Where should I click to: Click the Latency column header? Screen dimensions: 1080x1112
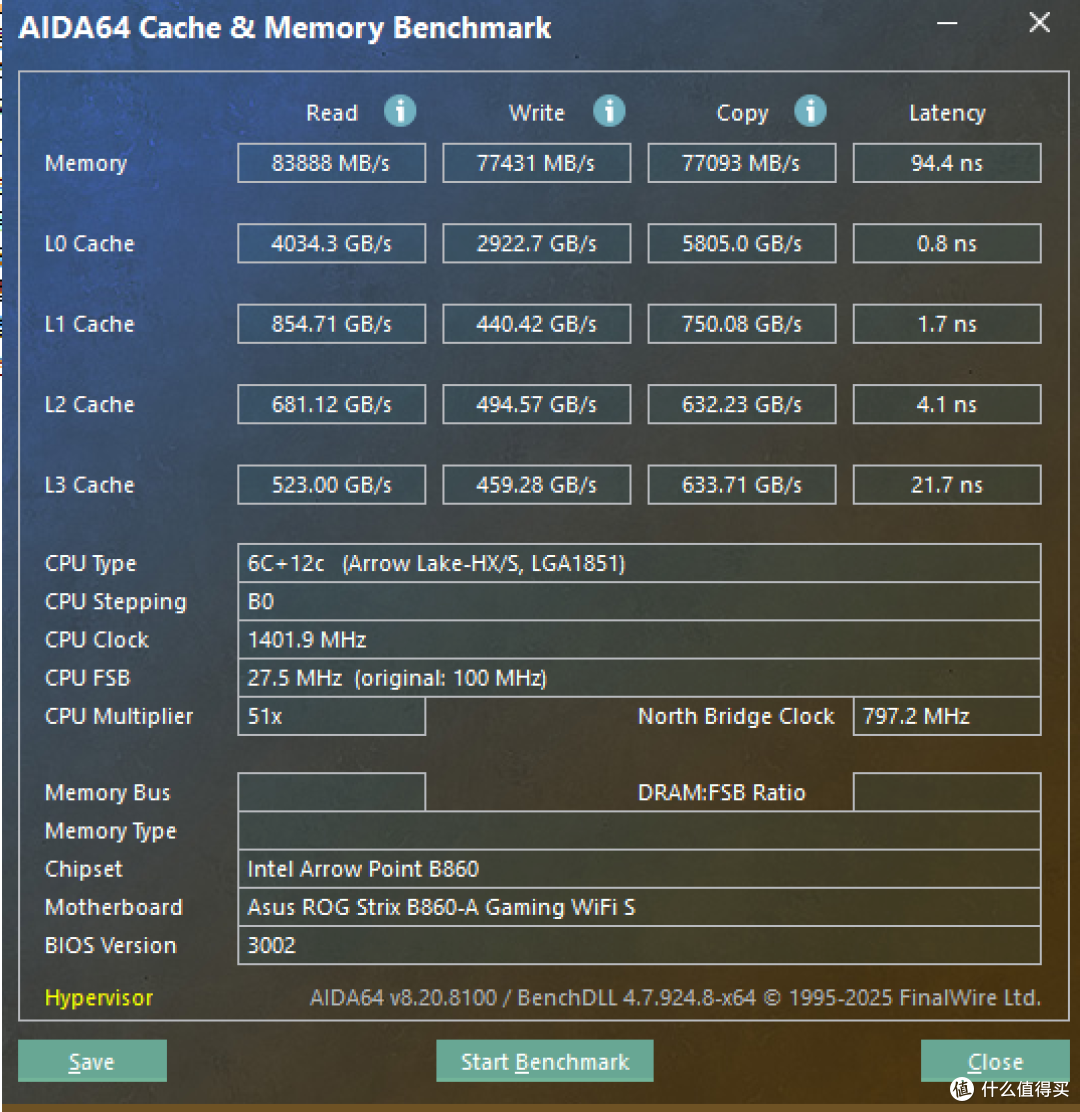[947, 113]
